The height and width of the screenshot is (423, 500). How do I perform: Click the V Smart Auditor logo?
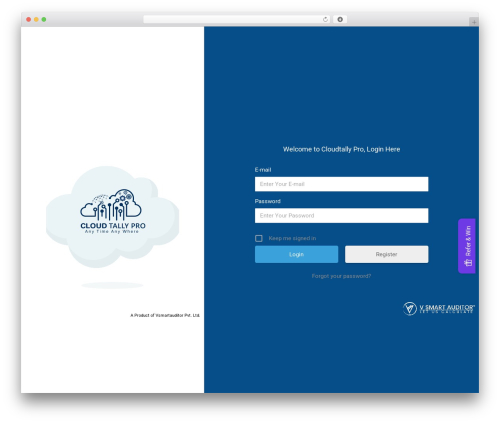(439, 308)
